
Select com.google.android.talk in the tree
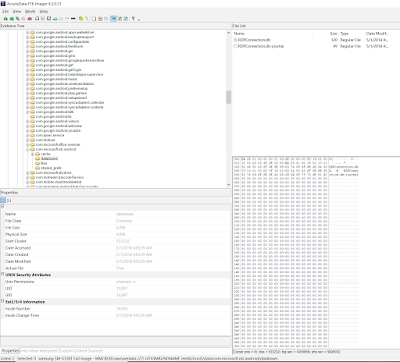(x=54, y=112)
